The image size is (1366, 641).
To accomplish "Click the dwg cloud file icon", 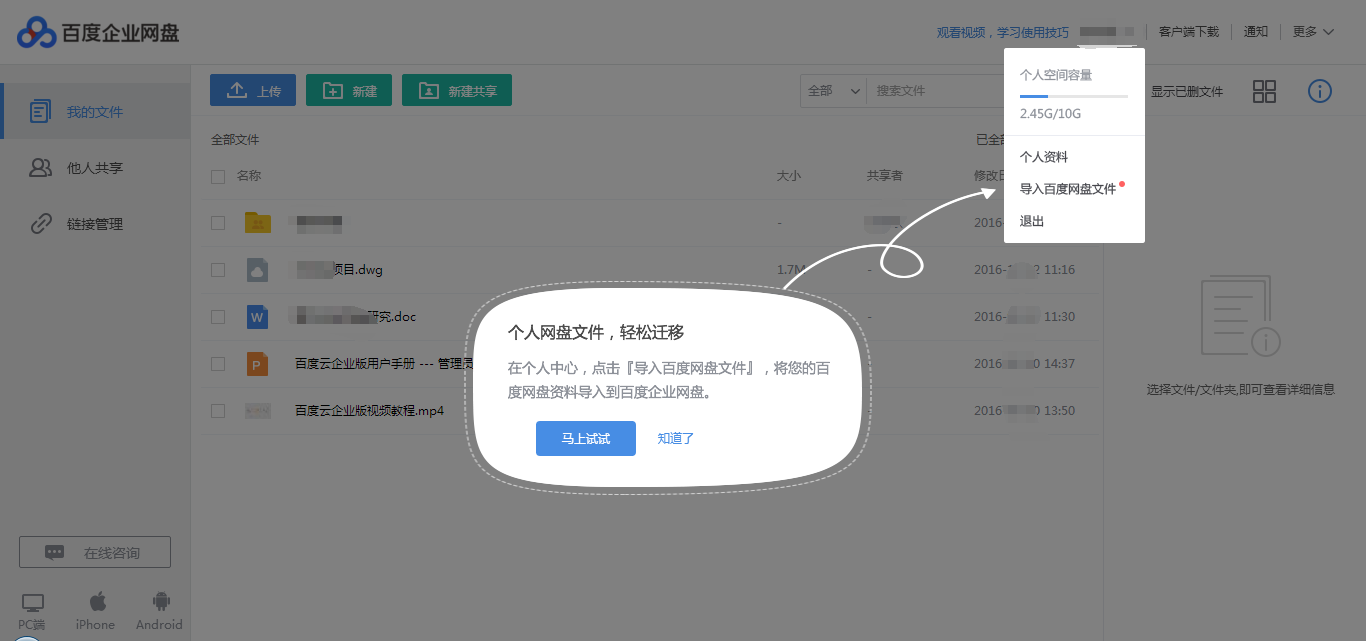I will (x=258, y=270).
